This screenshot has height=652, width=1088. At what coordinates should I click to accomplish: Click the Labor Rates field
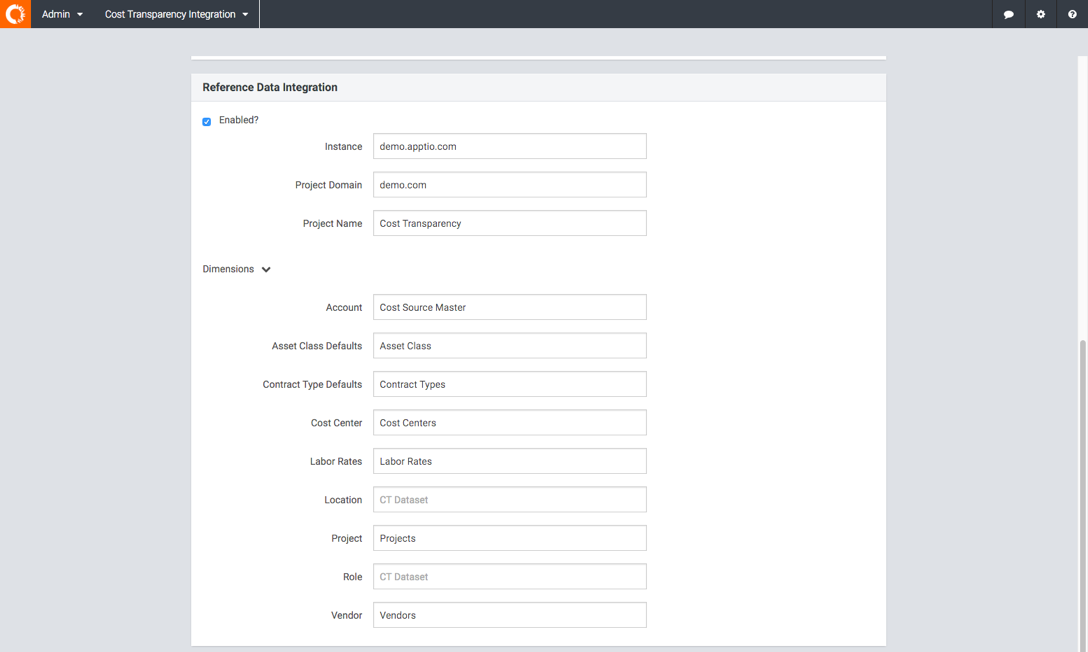point(509,461)
